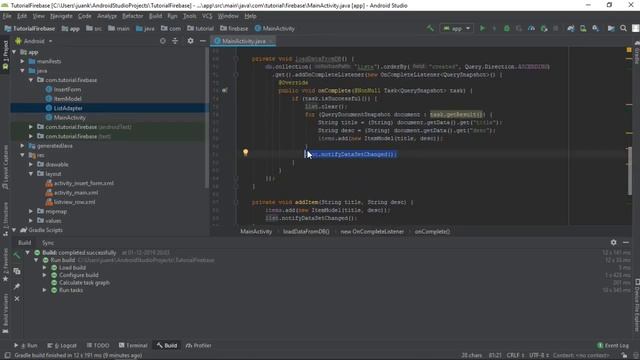Open the Logcat tool window

[x=62, y=345]
